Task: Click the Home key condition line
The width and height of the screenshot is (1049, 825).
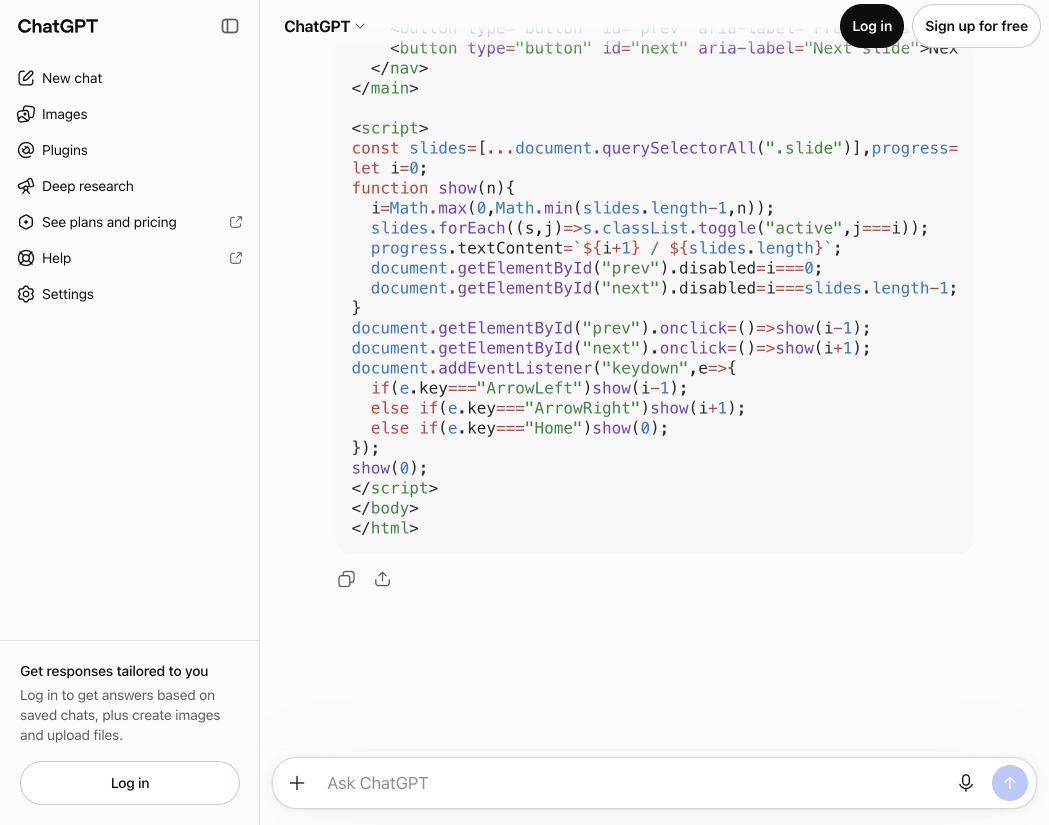Action: (520, 428)
